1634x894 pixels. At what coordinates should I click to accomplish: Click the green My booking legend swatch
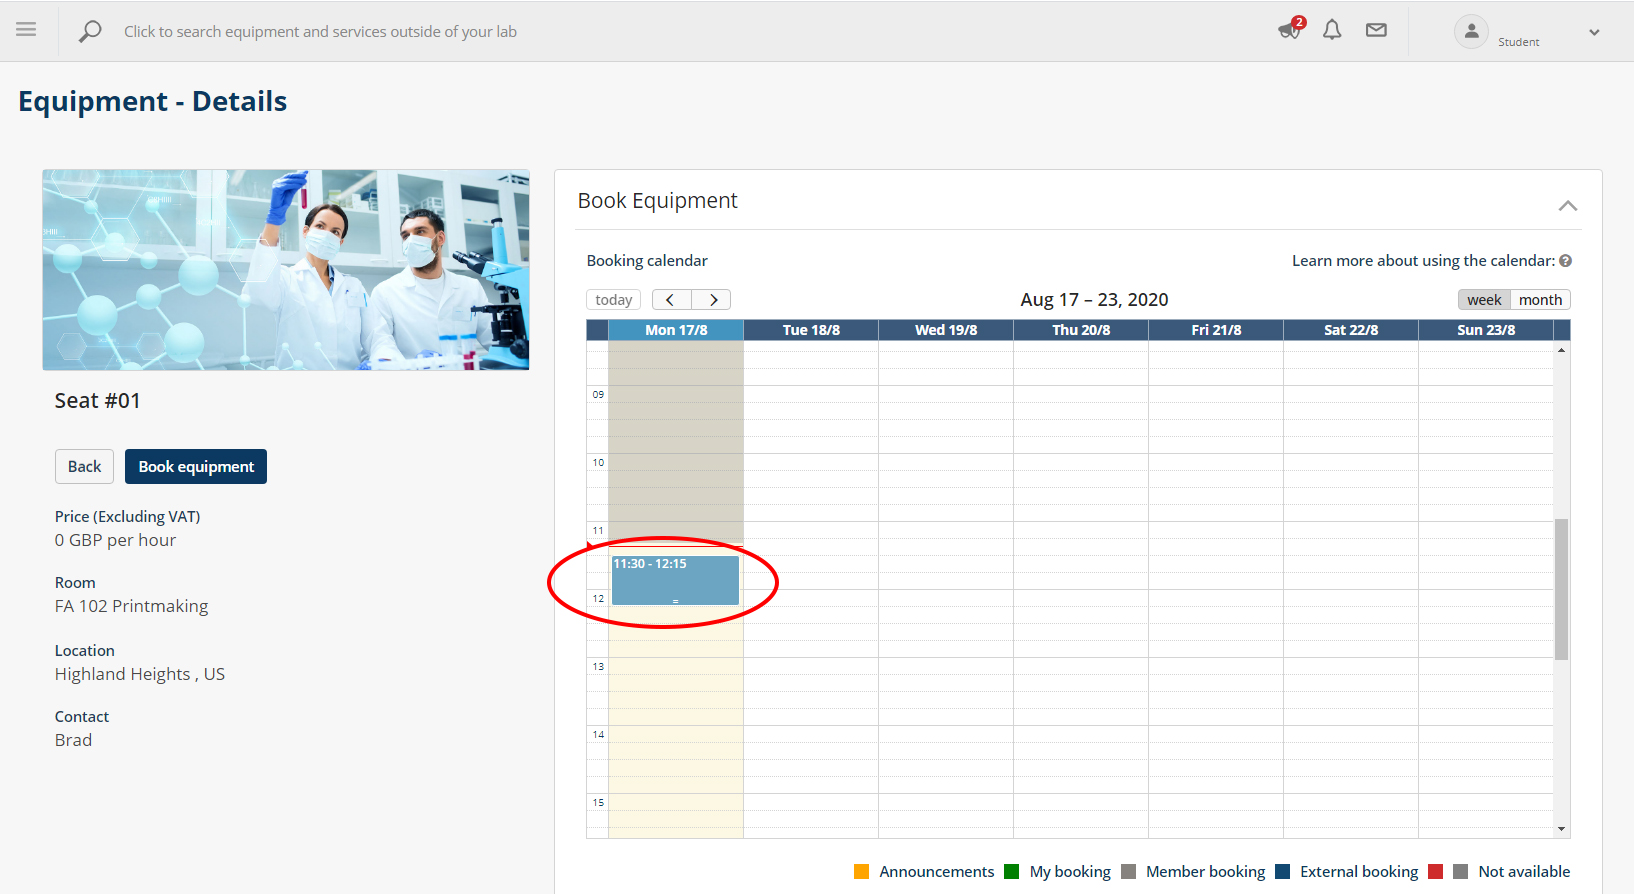(x=1011, y=871)
